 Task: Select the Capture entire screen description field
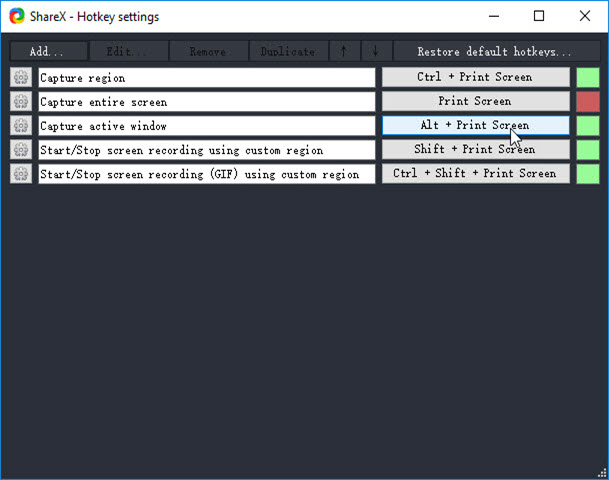207,102
